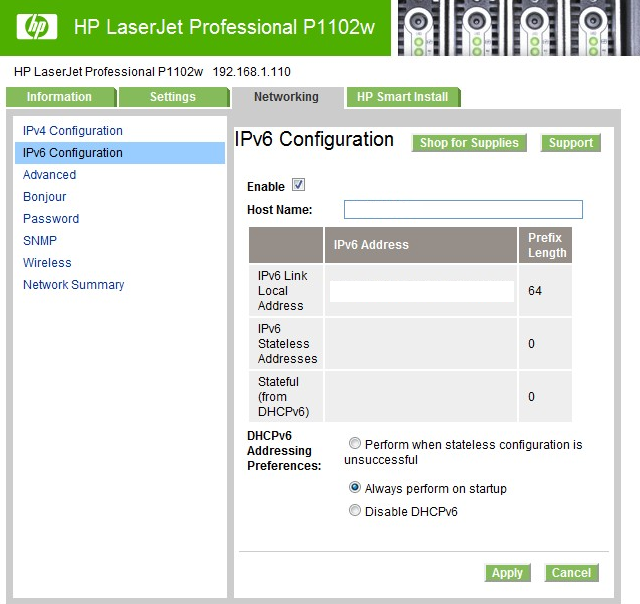Click the Prefix Length column header
Viewport: 640px width, 604px height.
click(545, 245)
